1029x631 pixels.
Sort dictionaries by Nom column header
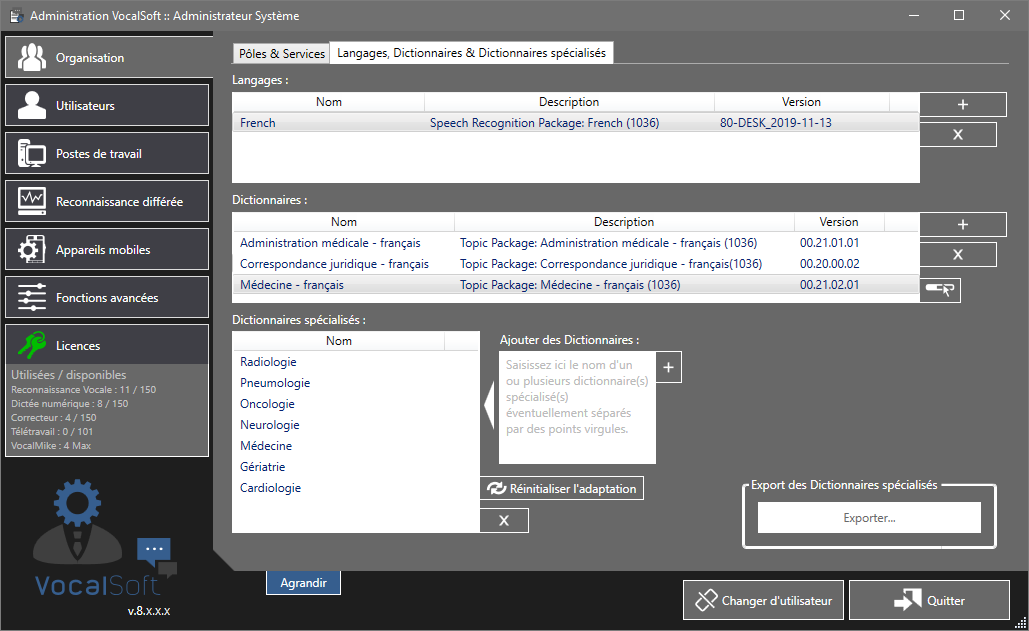click(x=344, y=222)
